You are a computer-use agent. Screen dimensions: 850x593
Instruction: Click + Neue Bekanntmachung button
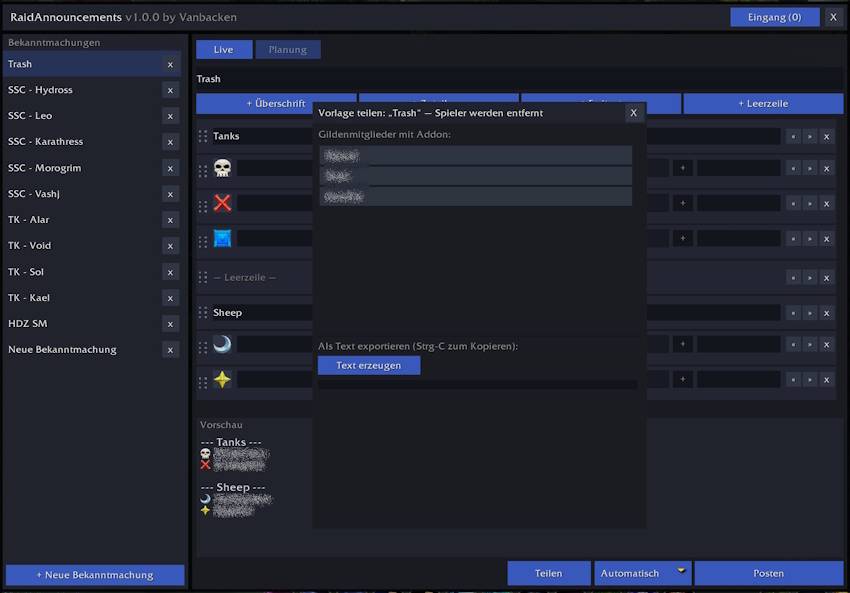pos(95,575)
